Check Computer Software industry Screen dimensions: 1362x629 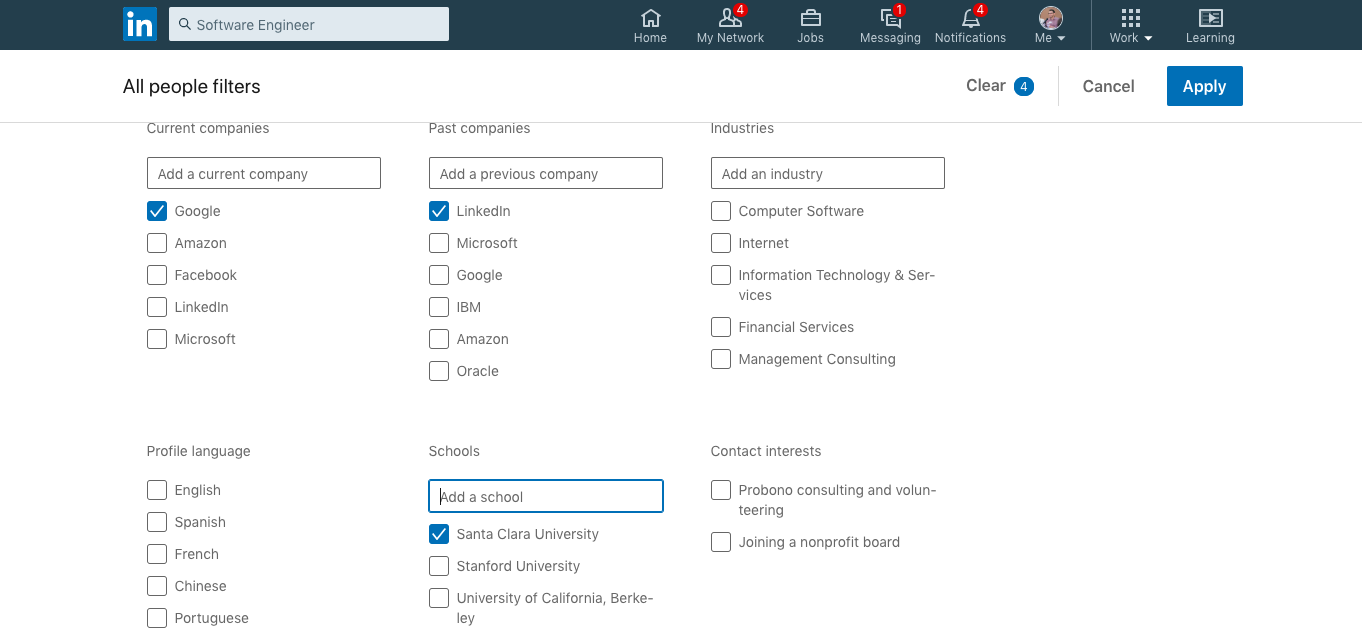tap(721, 211)
